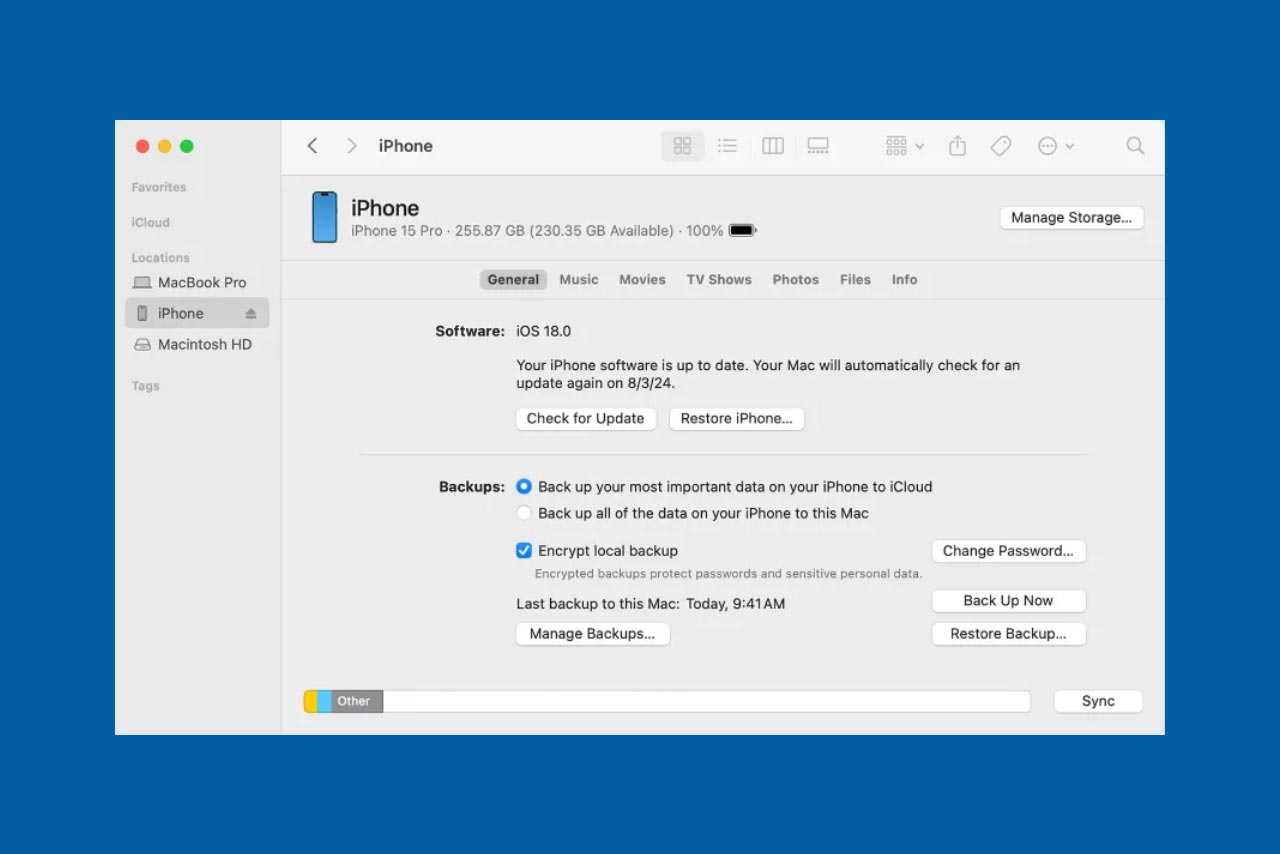Click the Other segment in storage bar
The width and height of the screenshot is (1280, 854).
click(x=356, y=701)
